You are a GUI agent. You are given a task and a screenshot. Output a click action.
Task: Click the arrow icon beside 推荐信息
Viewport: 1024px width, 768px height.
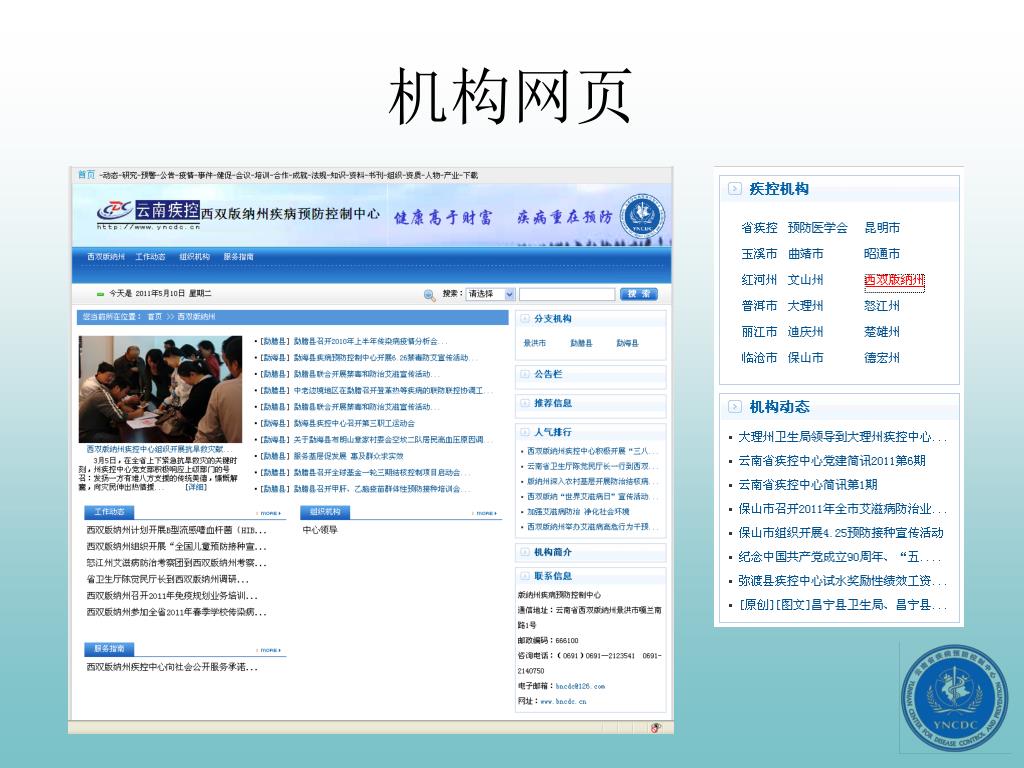pyautogui.click(x=524, y=403)
